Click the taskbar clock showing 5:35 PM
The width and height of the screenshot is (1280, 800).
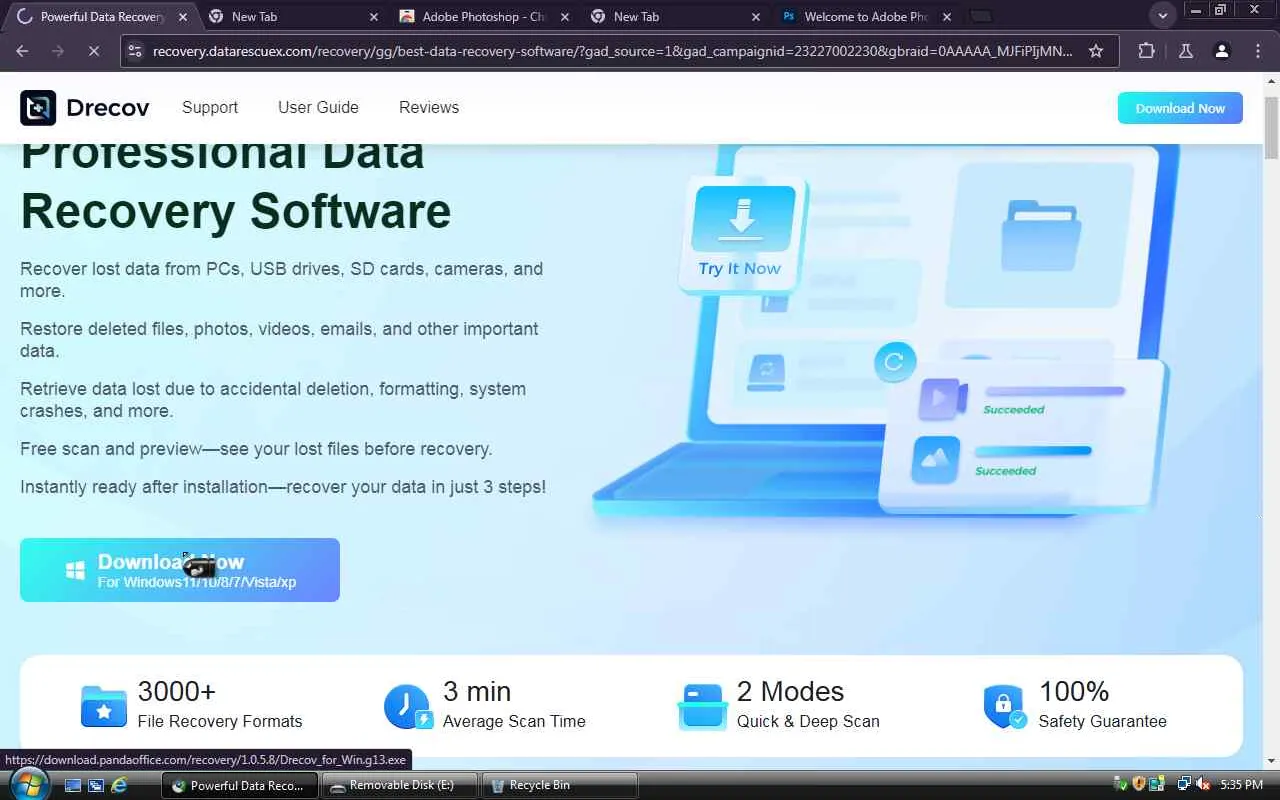(1241, 785)
